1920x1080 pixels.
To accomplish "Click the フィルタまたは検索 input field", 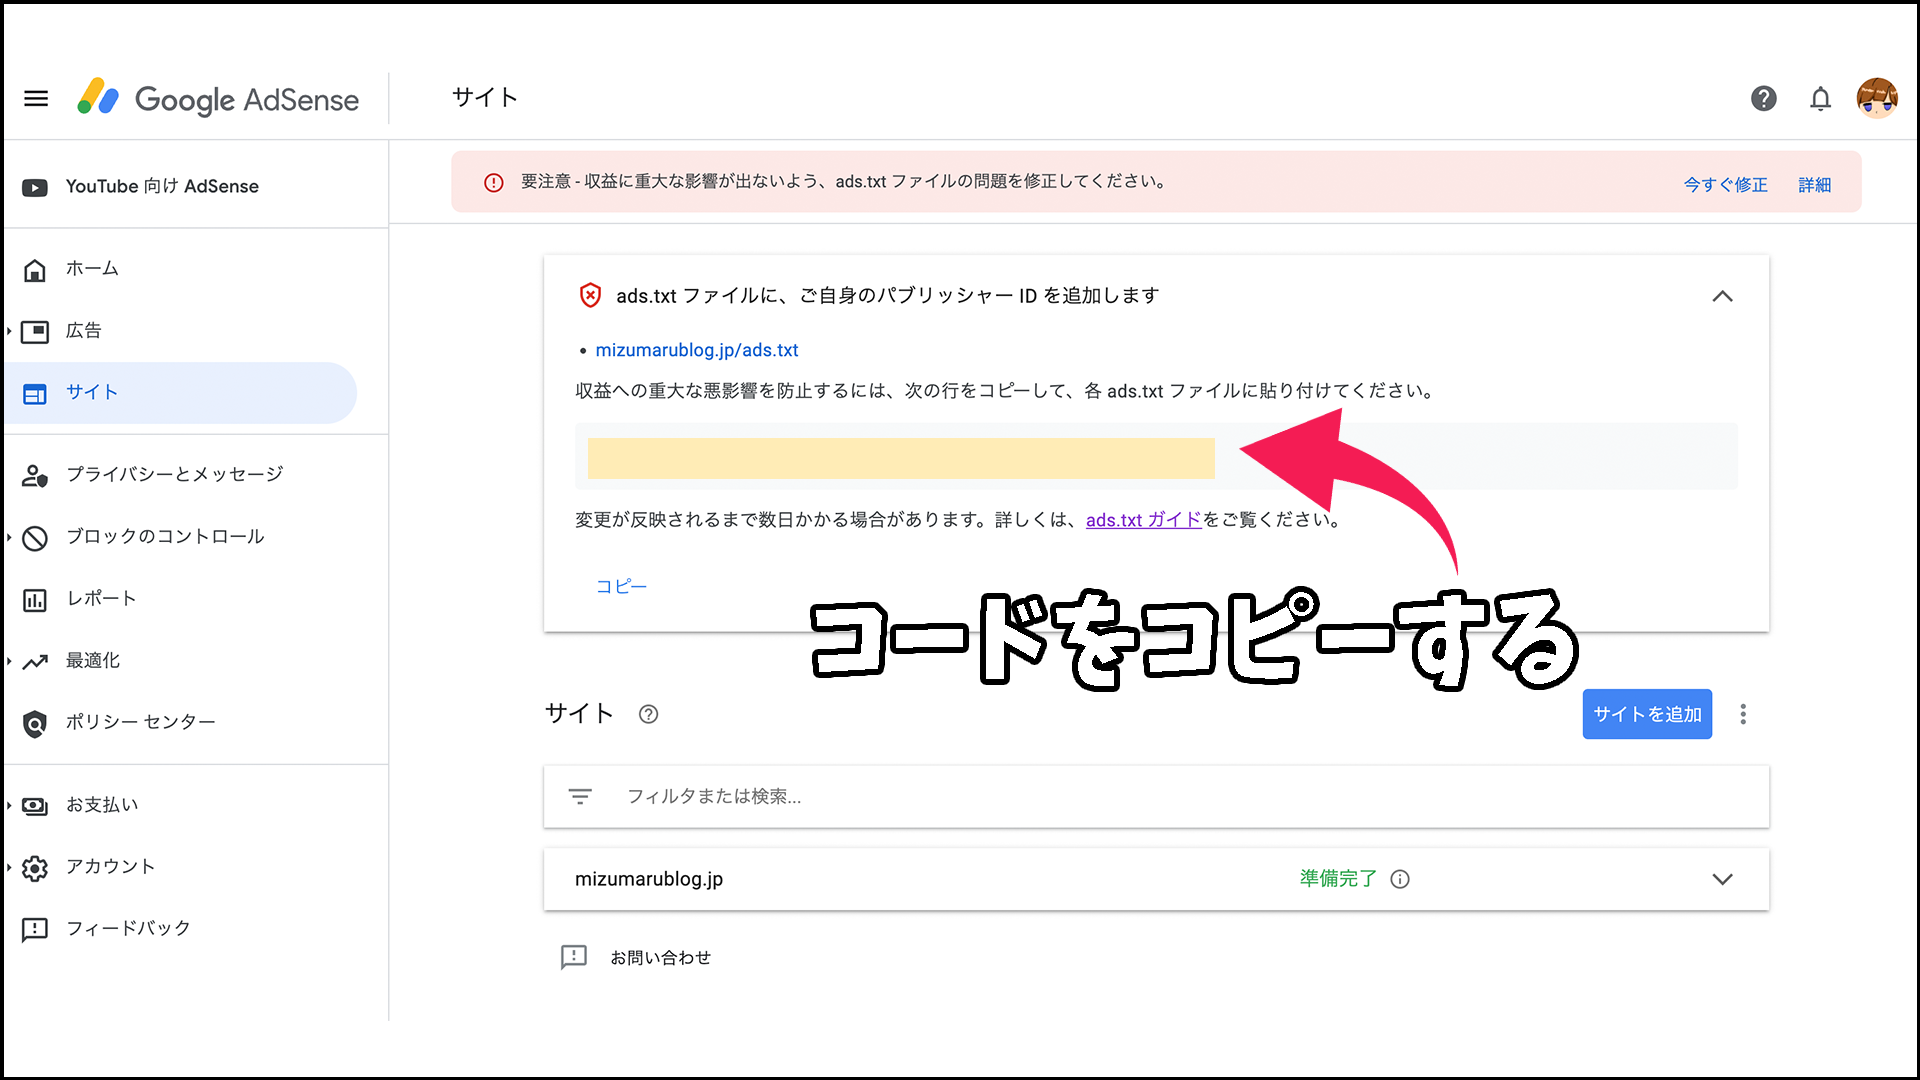I will 1156,797.
